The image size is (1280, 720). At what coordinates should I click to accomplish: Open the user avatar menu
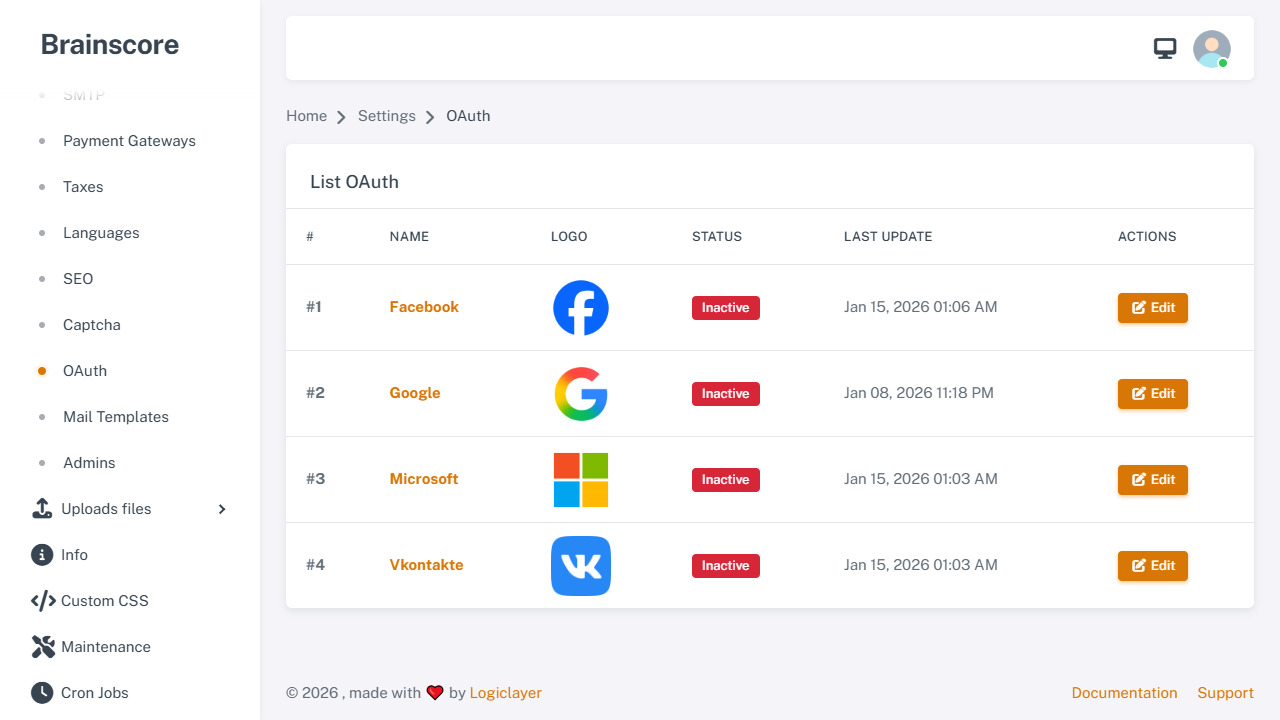click(x=1212, y=48)
